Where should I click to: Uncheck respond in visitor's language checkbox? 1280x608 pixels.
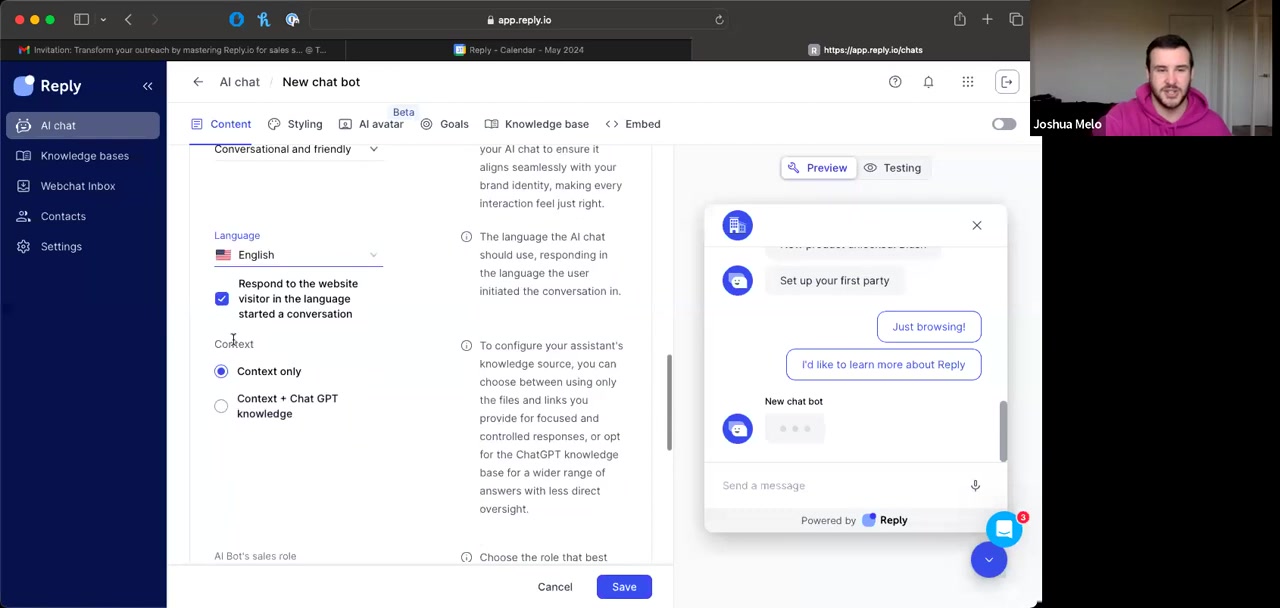pos(222,299)
